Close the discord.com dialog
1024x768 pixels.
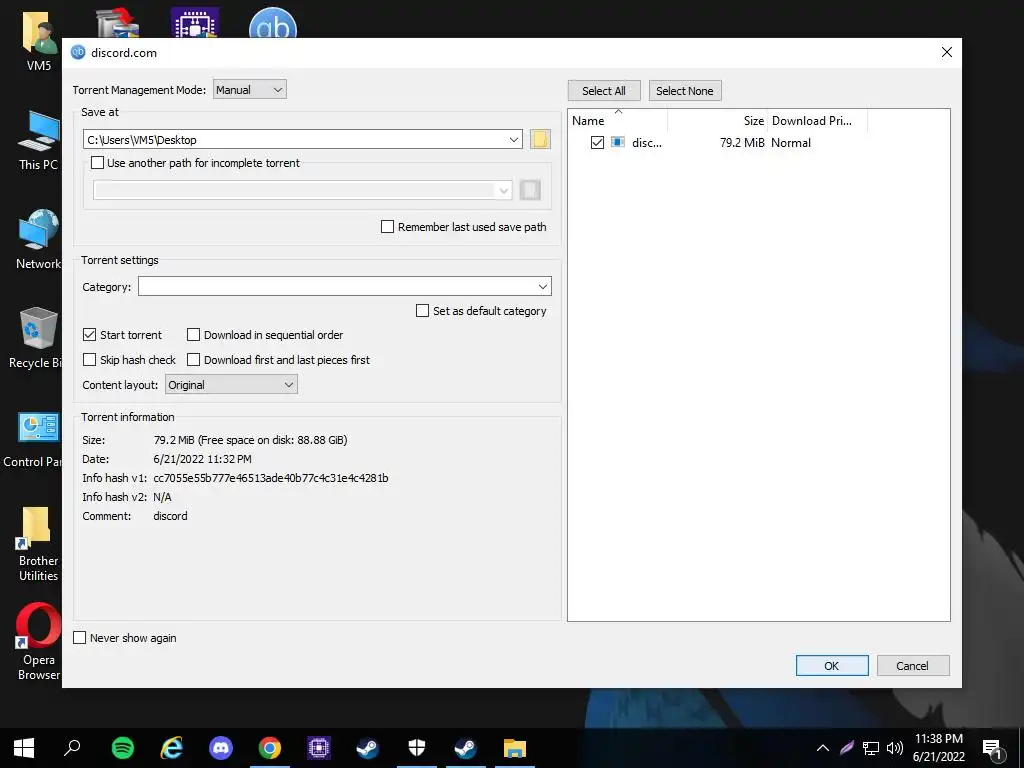point(946,52)
